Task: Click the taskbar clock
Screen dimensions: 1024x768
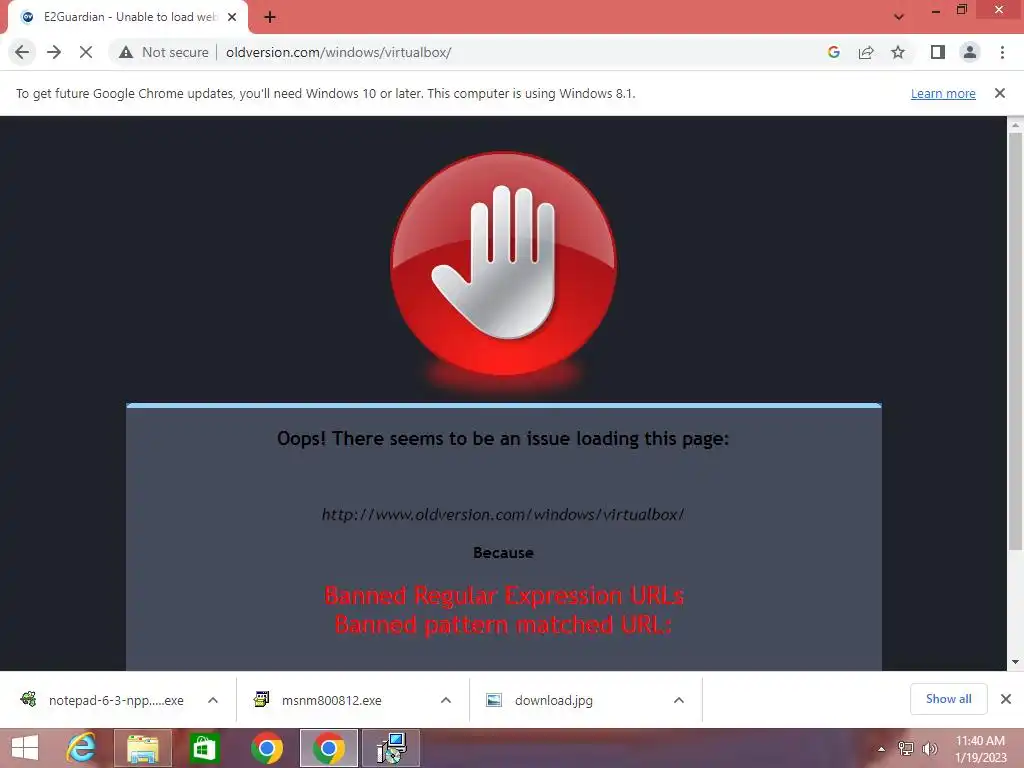Action: point(980,749)
